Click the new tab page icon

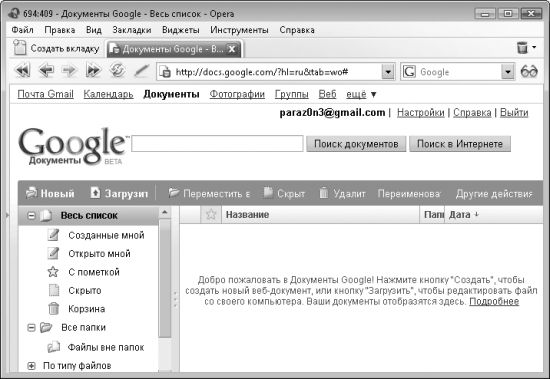[20, 48]
